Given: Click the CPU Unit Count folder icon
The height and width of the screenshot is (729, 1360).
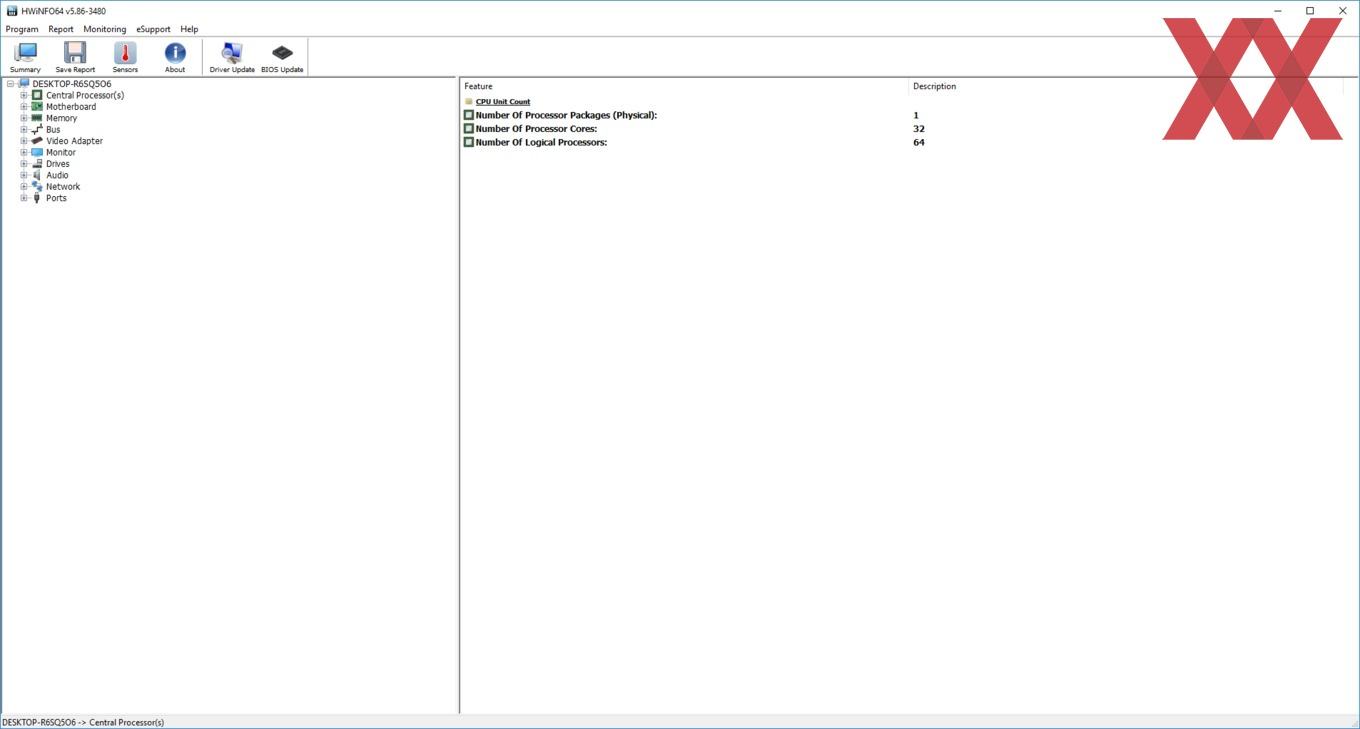Looking at the screenshot, I should [469, 101].
